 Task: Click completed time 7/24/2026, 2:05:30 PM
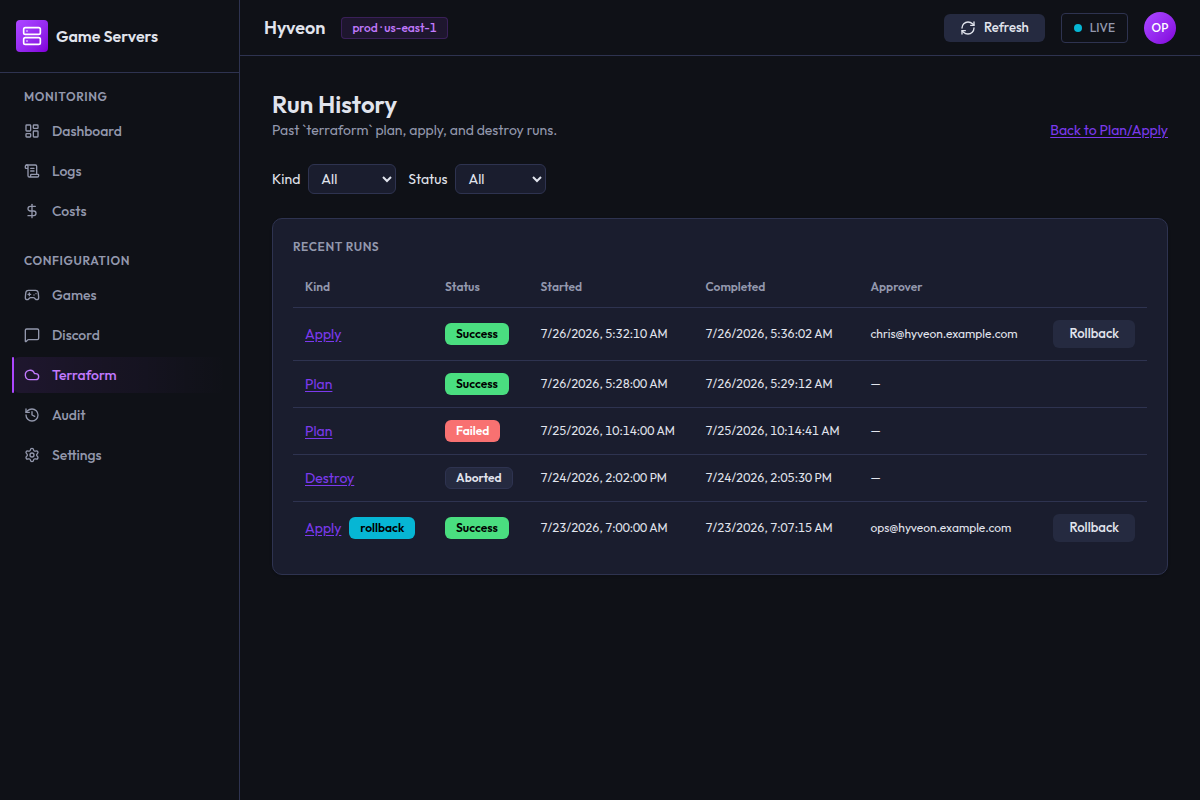click(768, 478)
